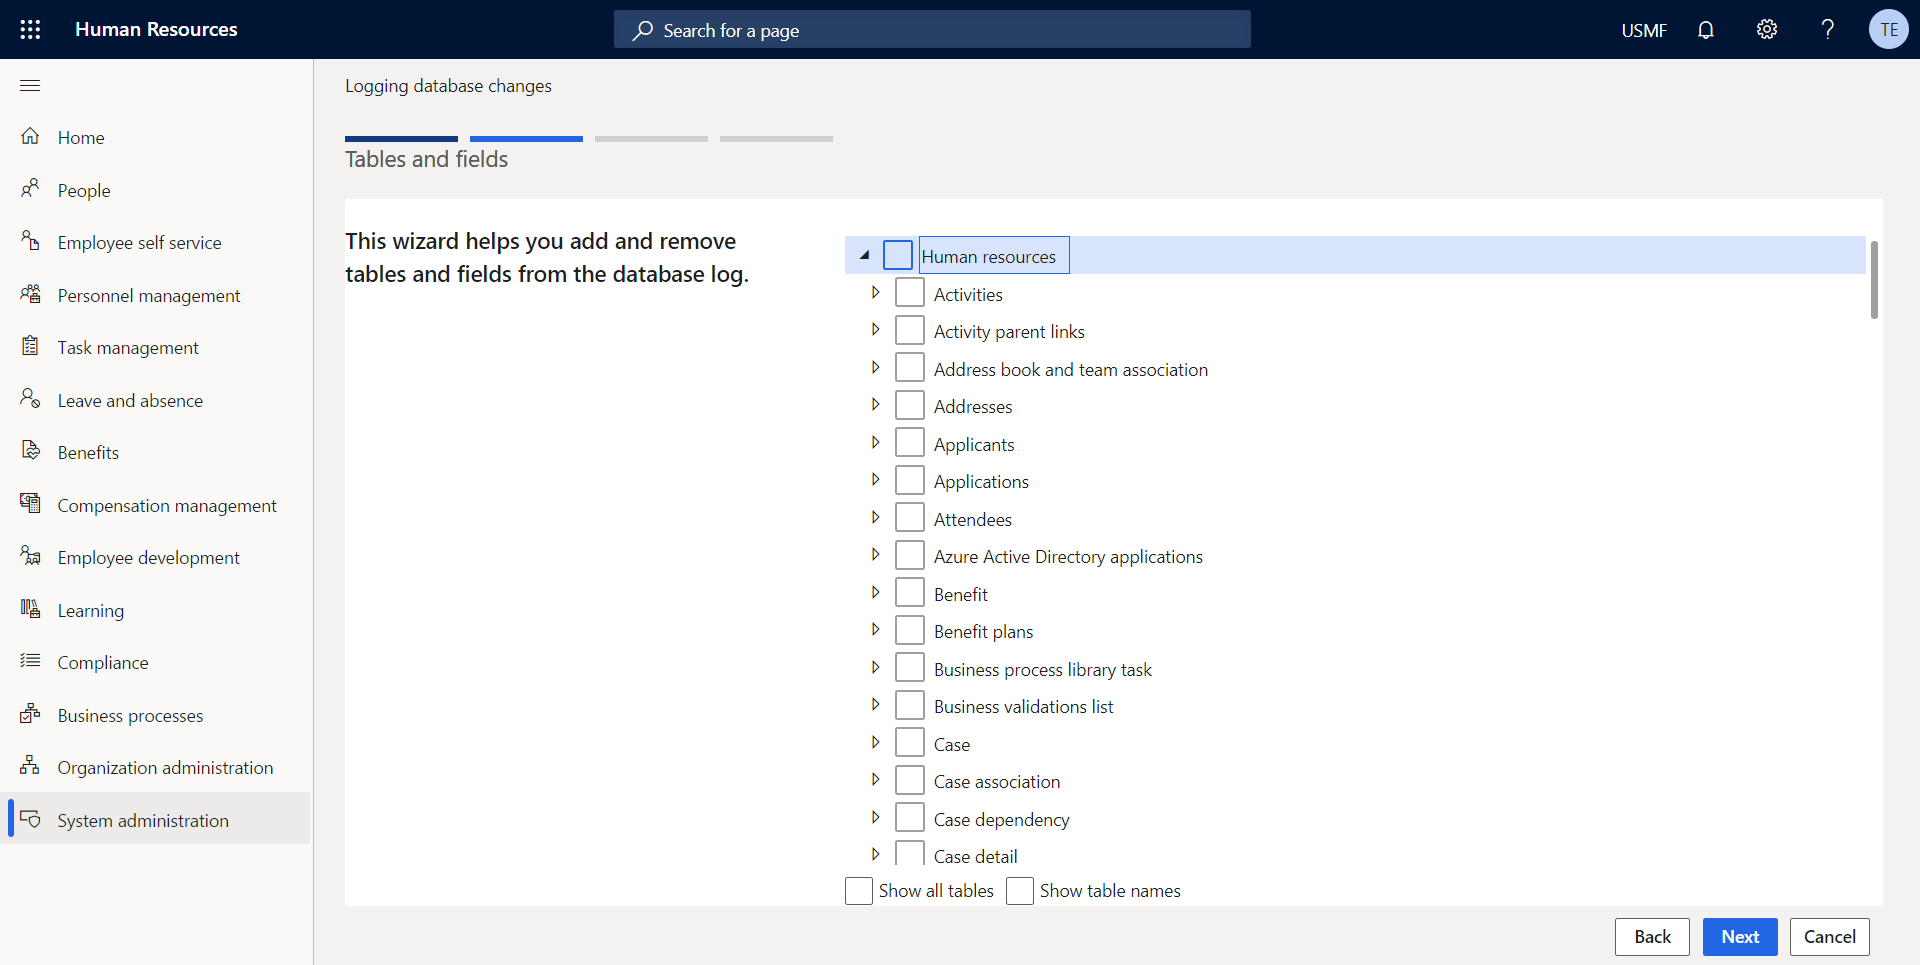Open the Compensation management module icon

(x=30, y=504)
